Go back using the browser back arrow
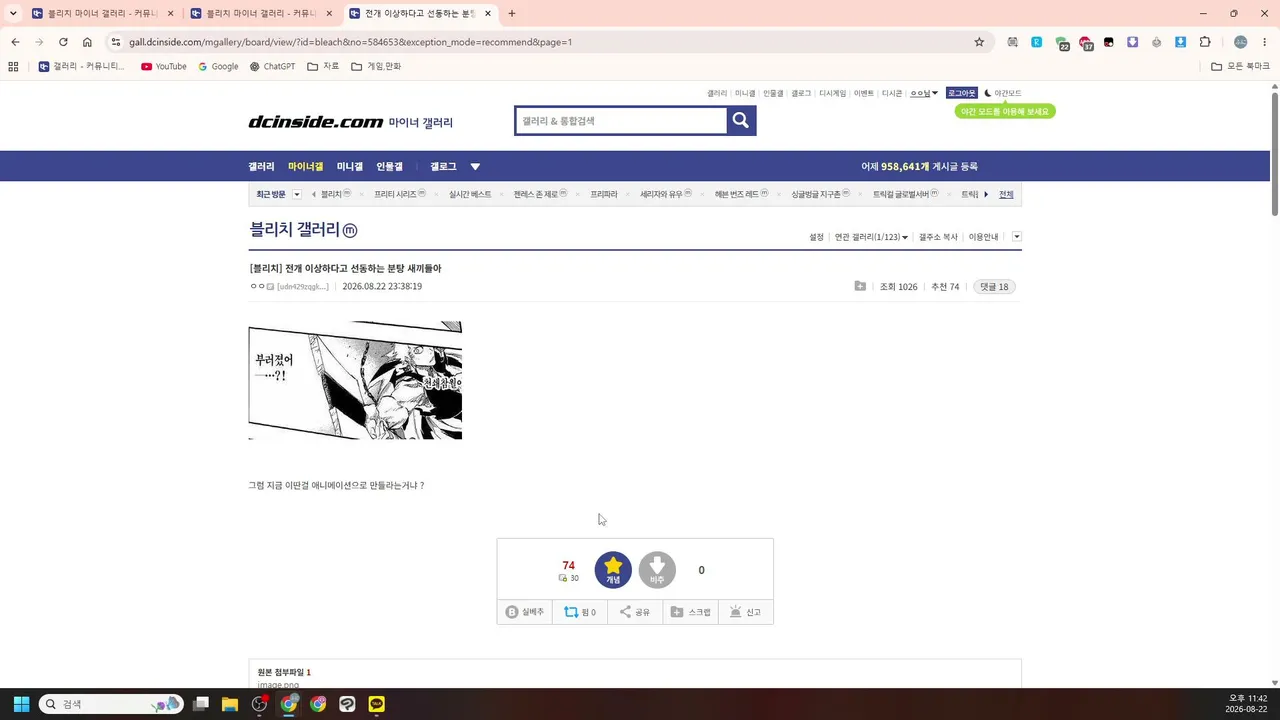Viewport: 1280px width, 720px height. (15, 42)
